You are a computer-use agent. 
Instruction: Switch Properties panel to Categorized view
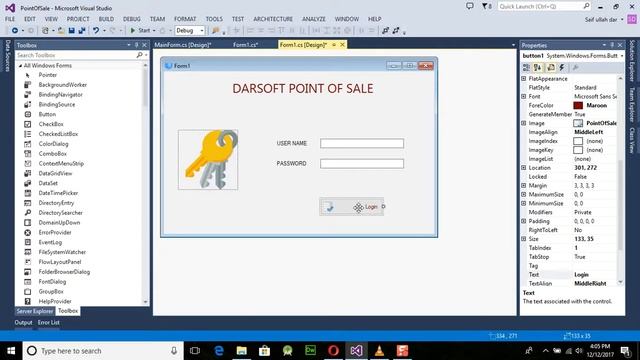526,68
